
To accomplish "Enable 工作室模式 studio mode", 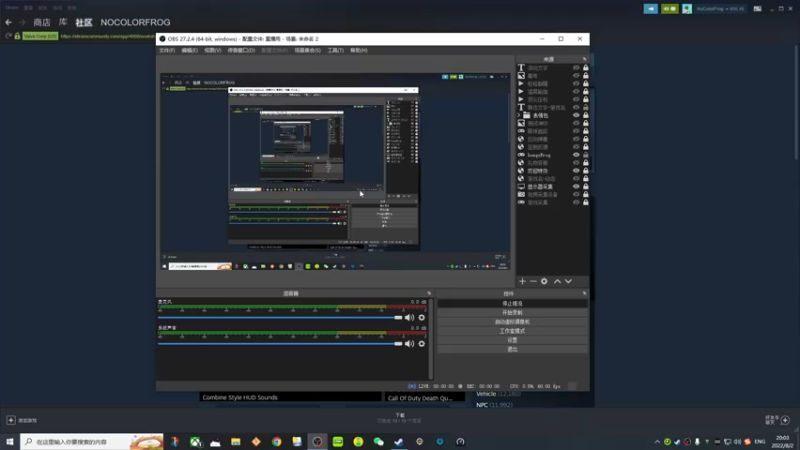I will tap(512, 331).
